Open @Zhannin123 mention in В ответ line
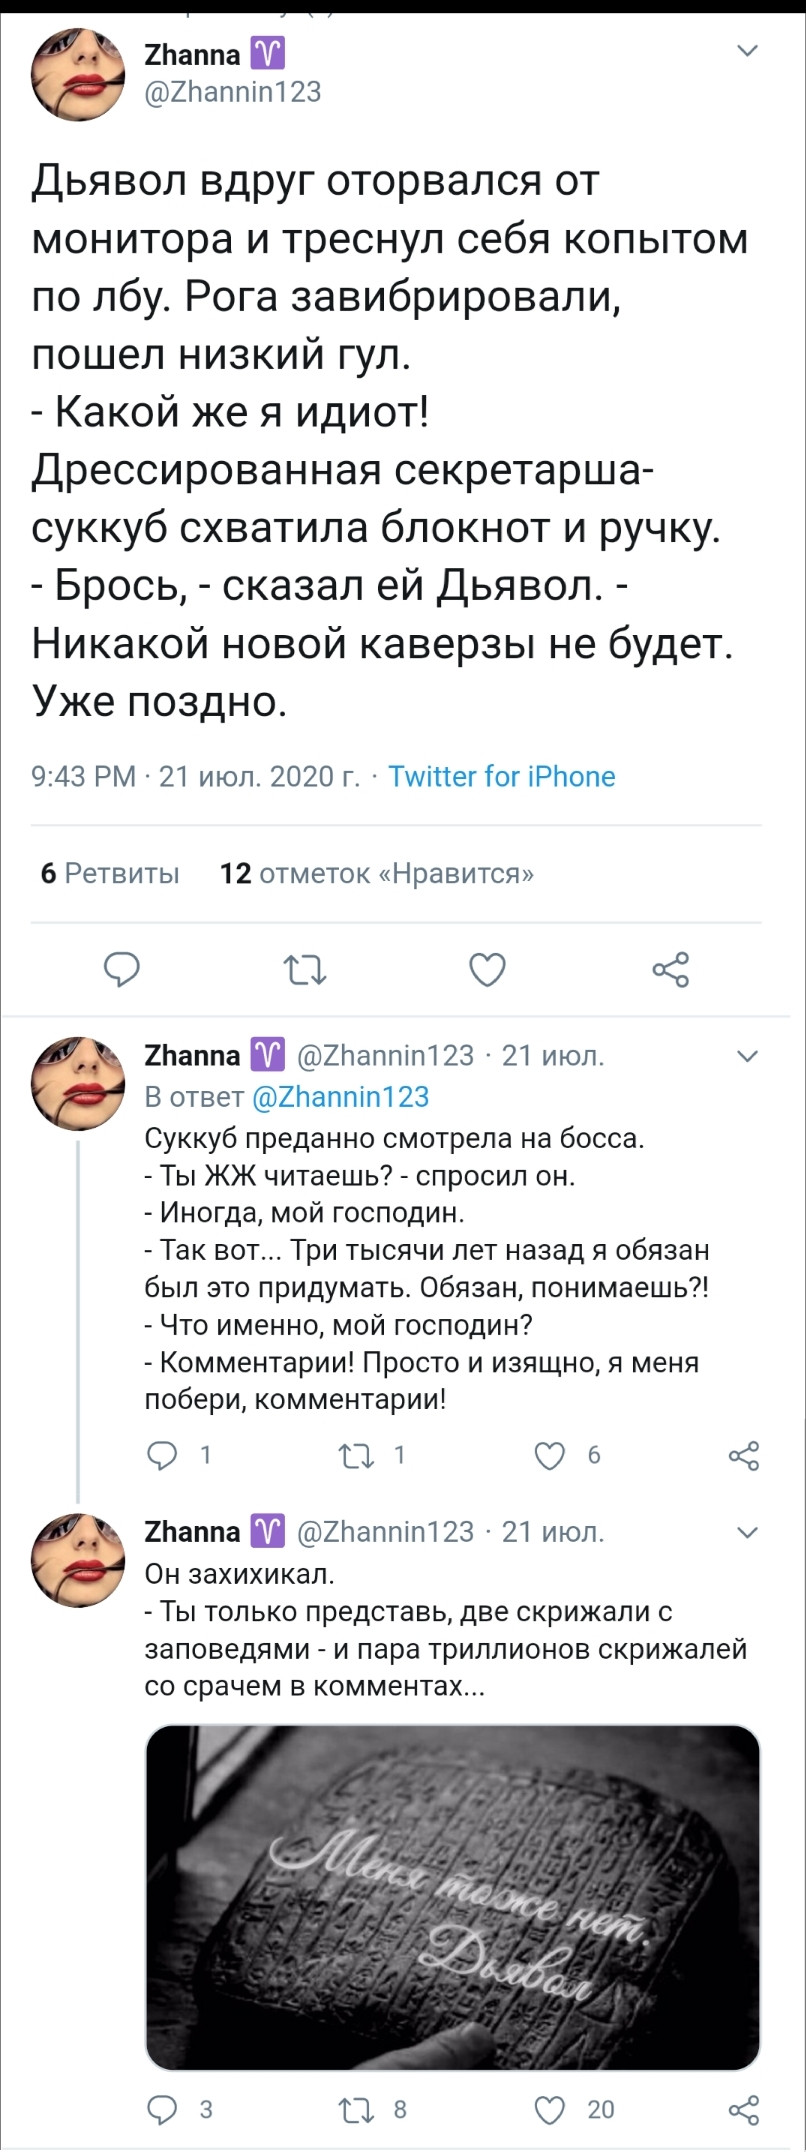Image resolution: width=806 pixels, height=2152 pixels. pos(340,1096)
